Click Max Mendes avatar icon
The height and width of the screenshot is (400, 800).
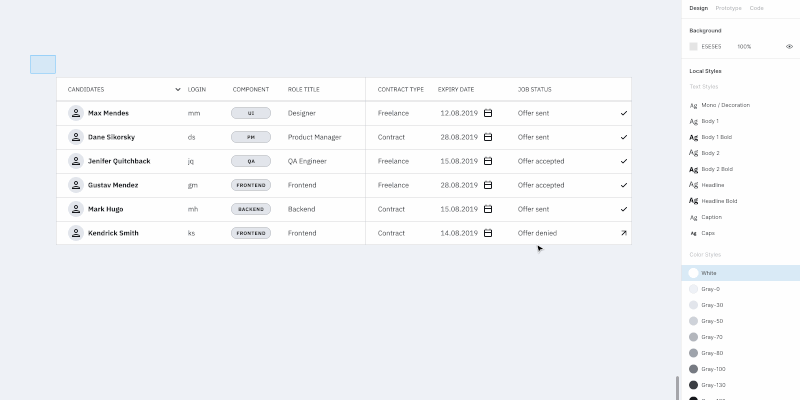click(75, 113)
